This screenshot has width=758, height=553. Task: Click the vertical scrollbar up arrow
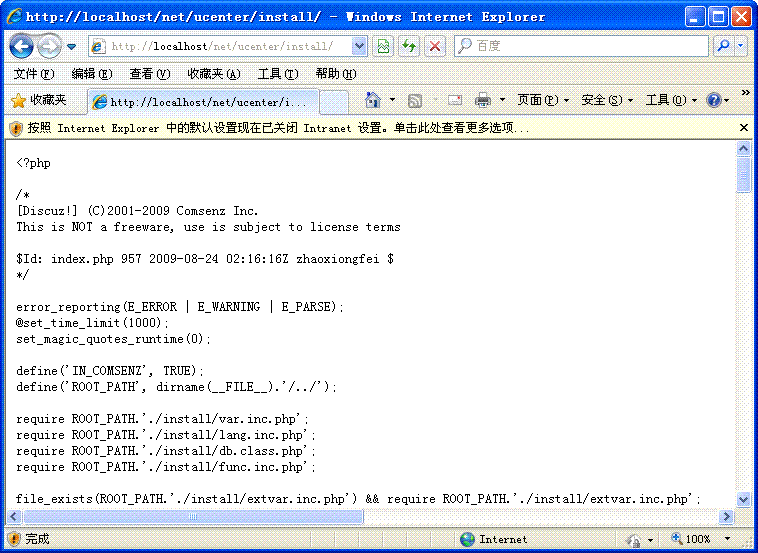click(x=743, y=148)
